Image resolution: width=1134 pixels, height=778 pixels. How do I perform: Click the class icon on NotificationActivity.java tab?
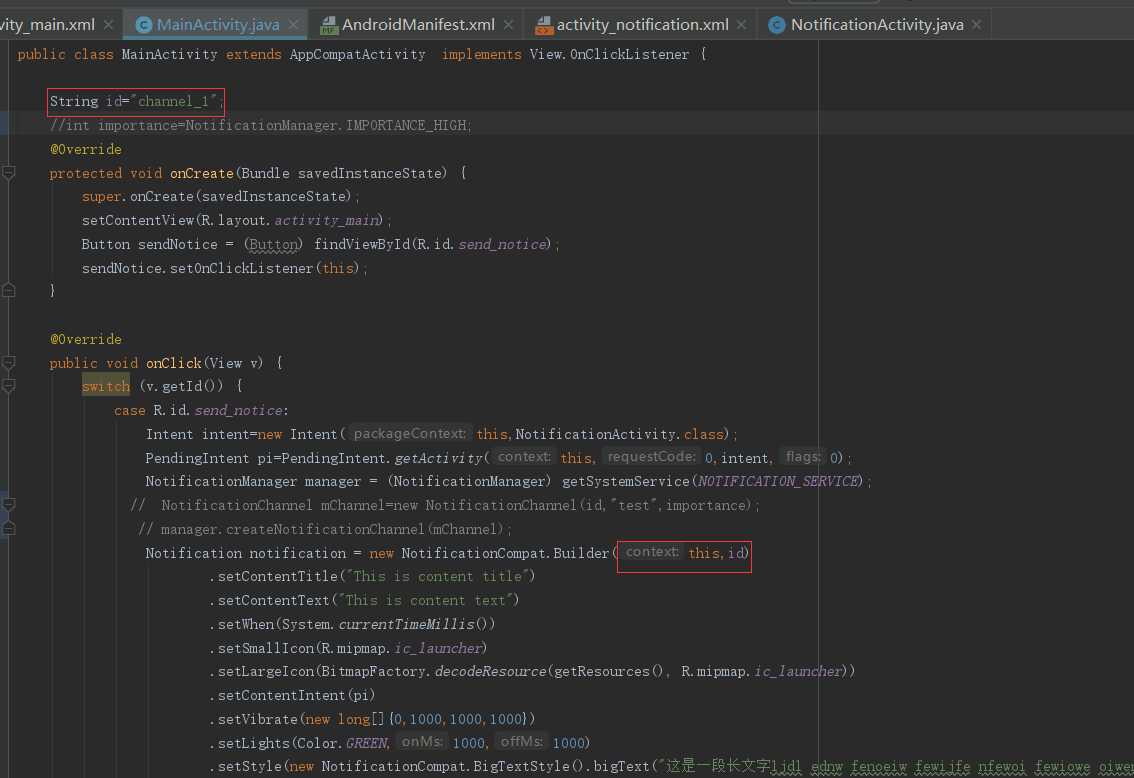tap(777, 25)
